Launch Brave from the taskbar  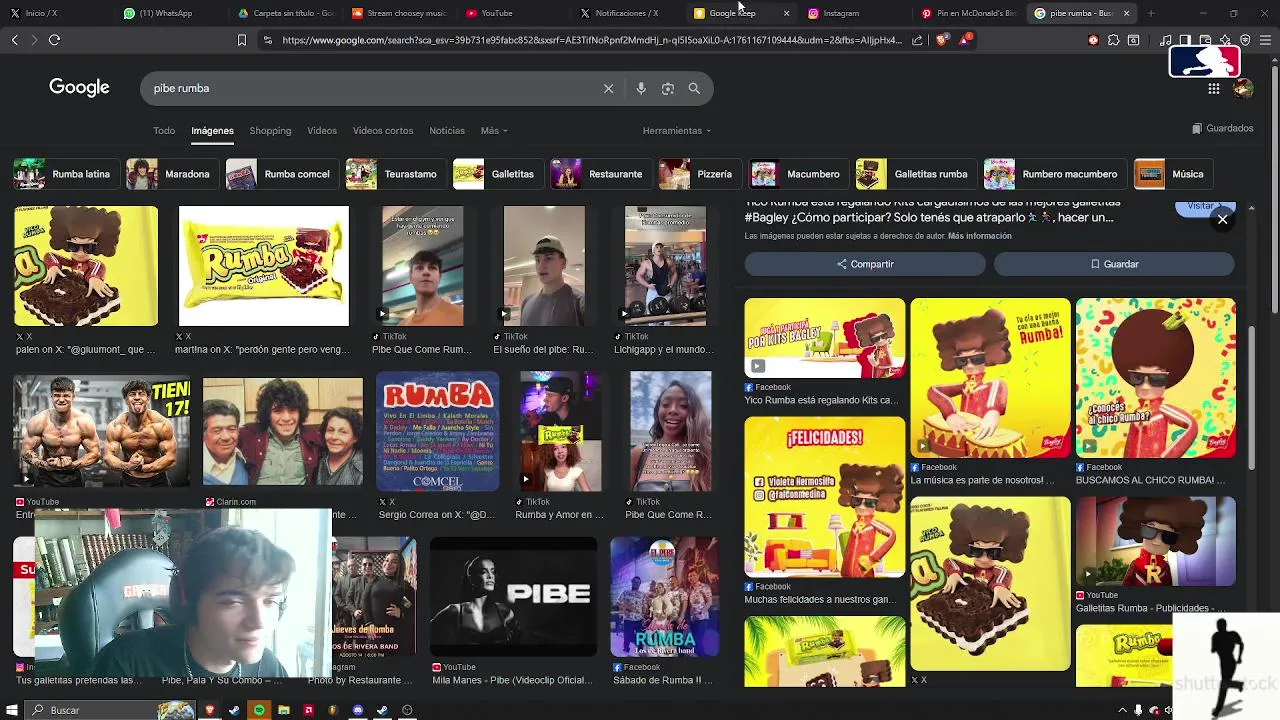pos(210,710)
